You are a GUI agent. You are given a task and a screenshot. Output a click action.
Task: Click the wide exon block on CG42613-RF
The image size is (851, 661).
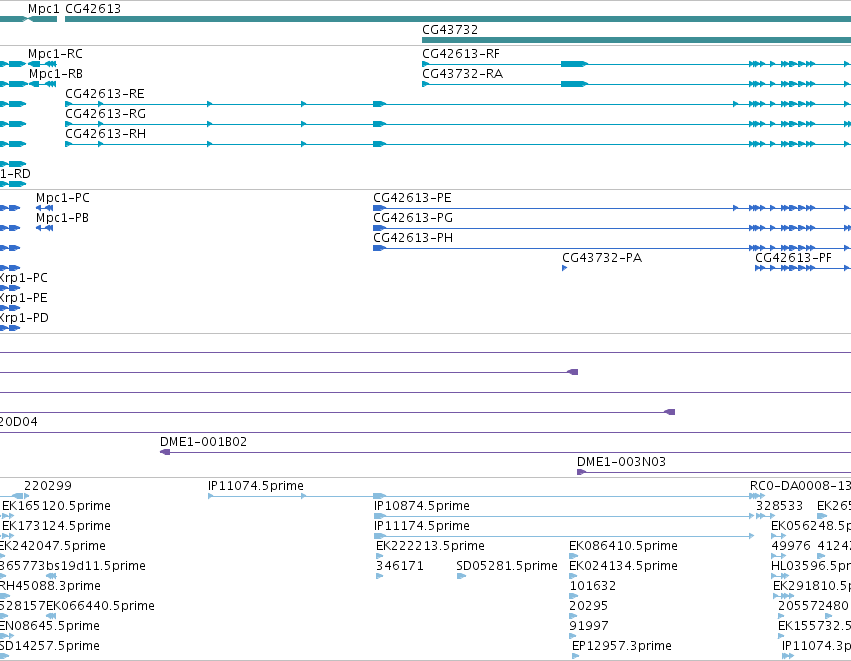(574, 64)
